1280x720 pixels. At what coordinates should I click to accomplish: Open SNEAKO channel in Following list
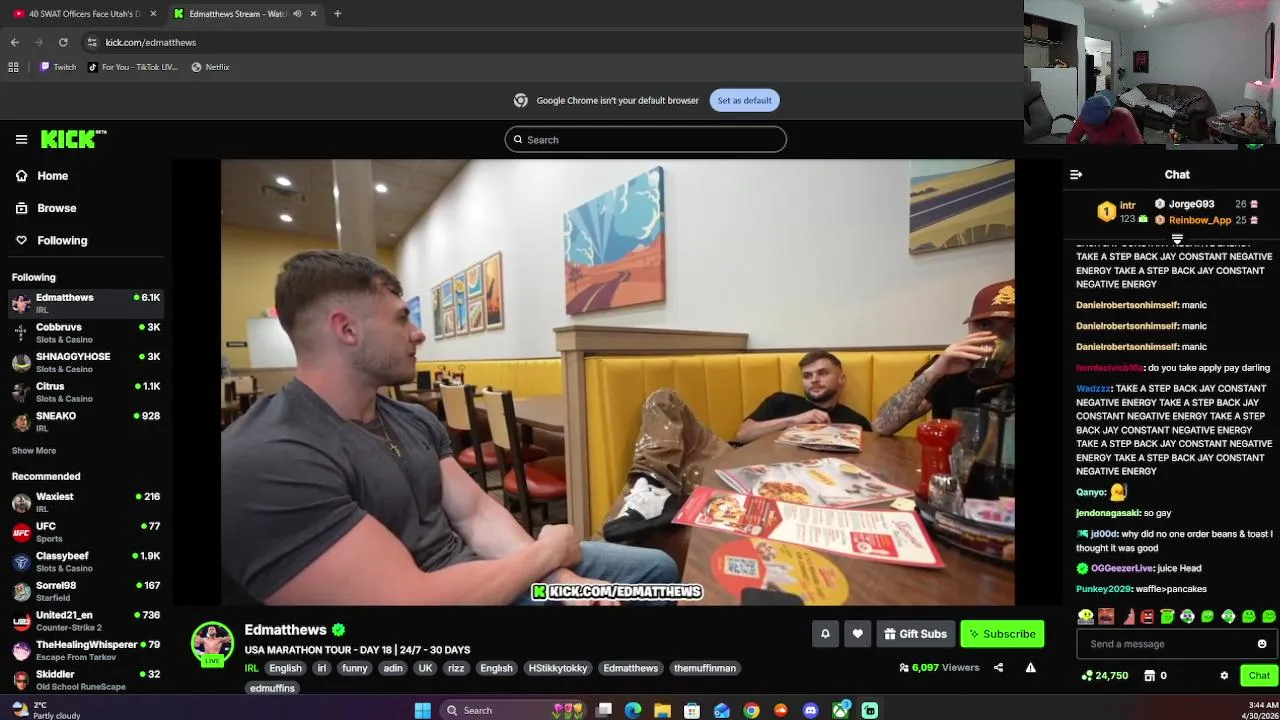coord(86,421)
